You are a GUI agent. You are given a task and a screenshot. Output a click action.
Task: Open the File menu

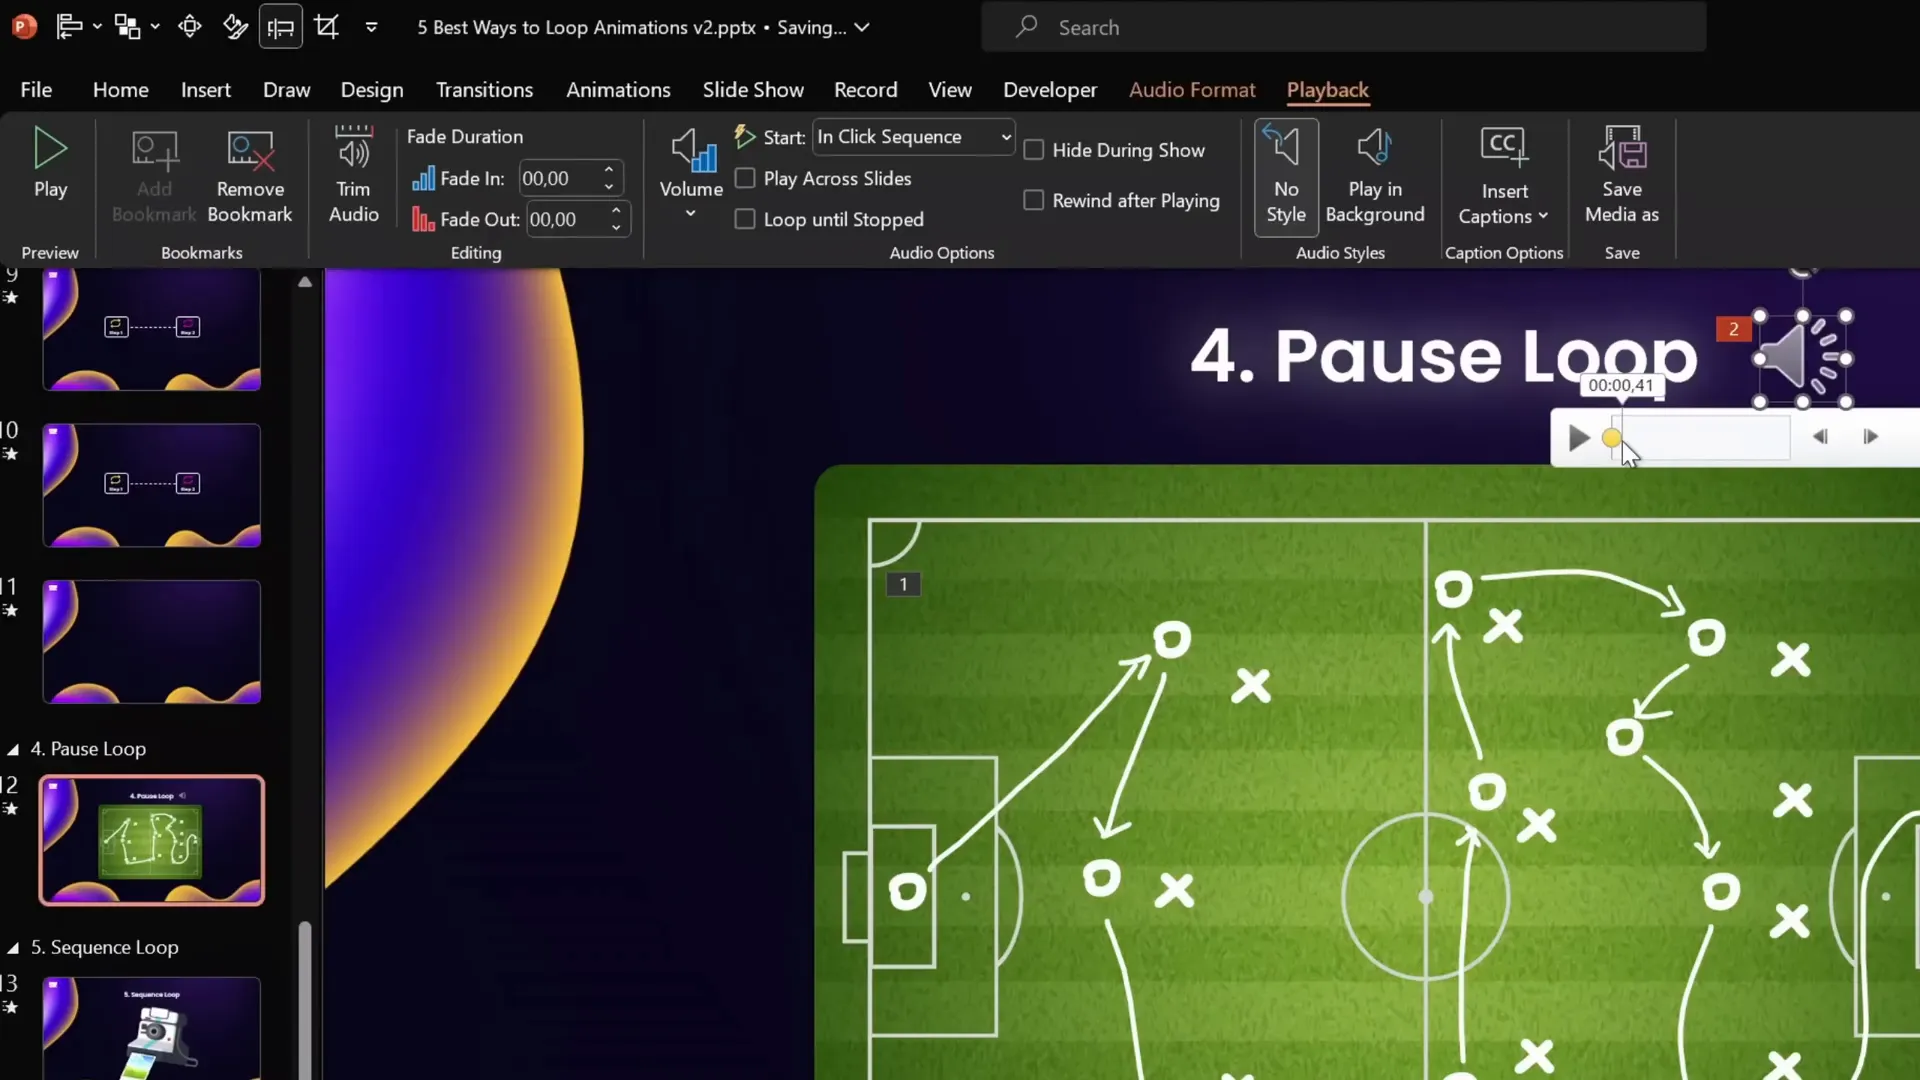36,90
